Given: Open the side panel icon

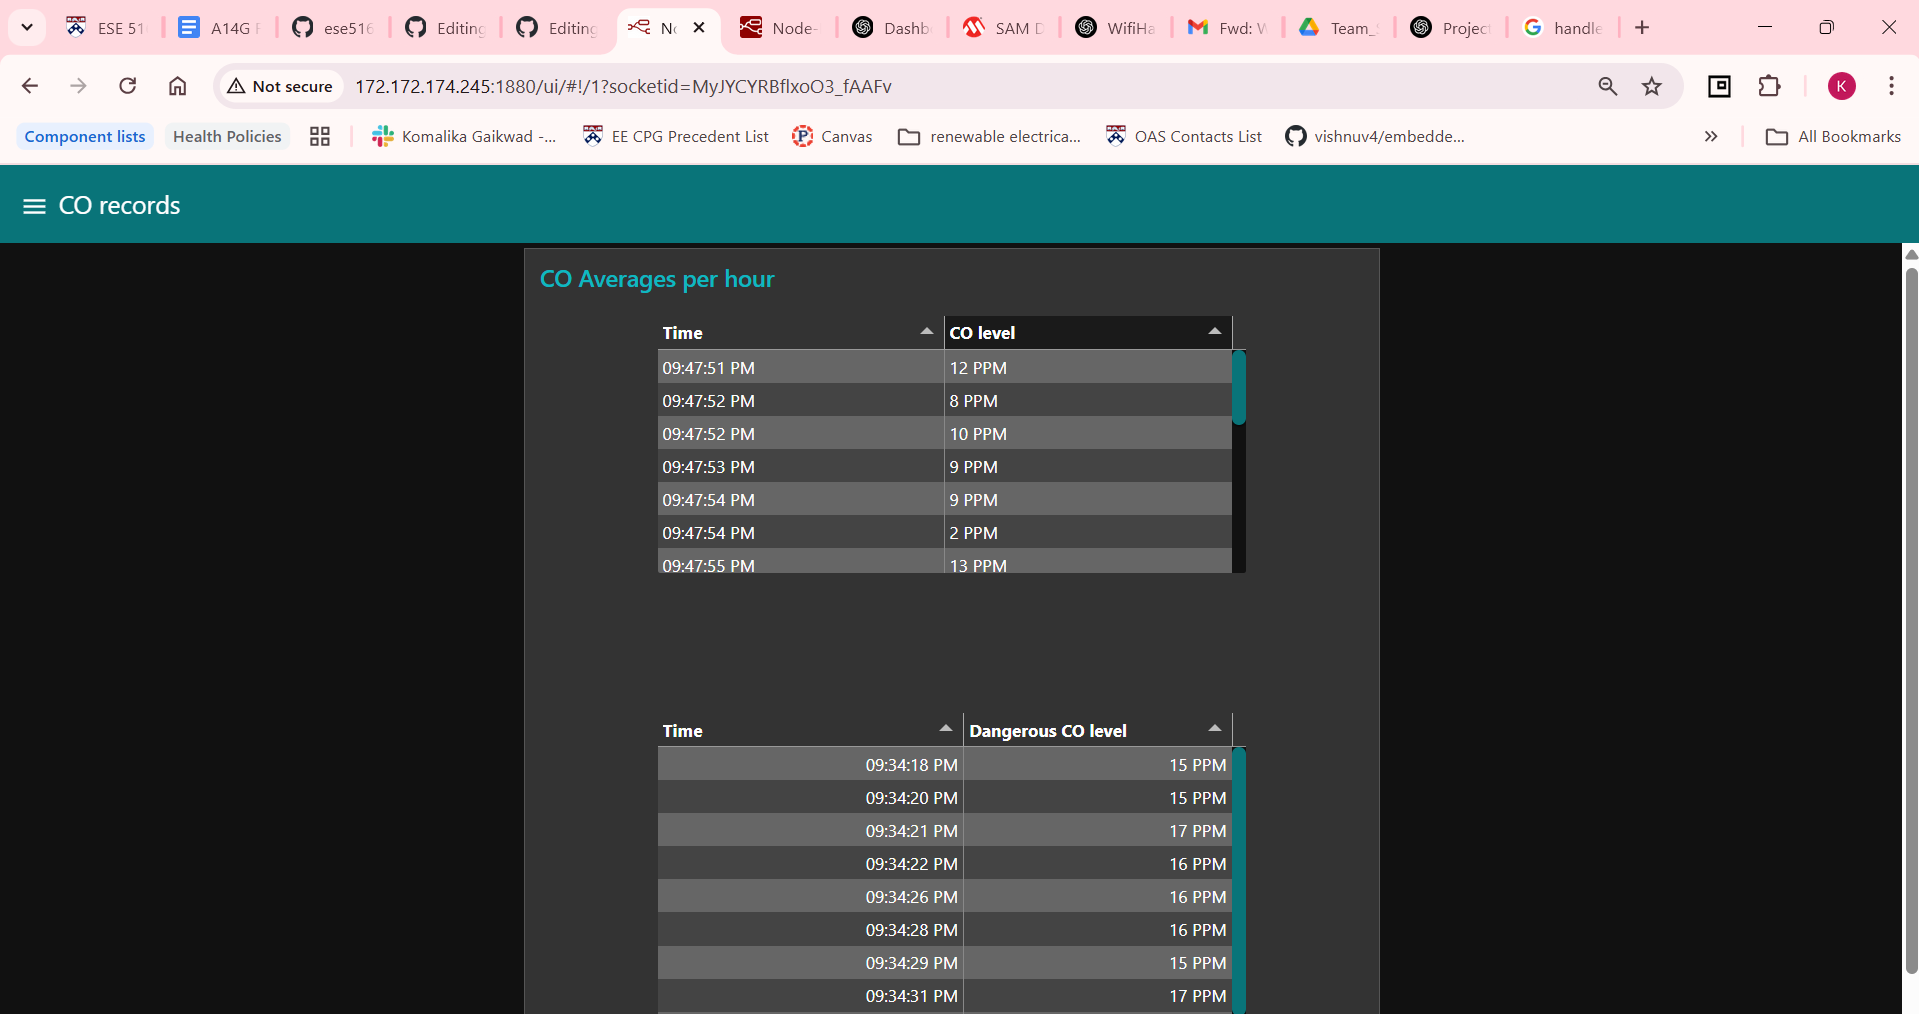Looking at the screenshot, I should [1719, 86].
